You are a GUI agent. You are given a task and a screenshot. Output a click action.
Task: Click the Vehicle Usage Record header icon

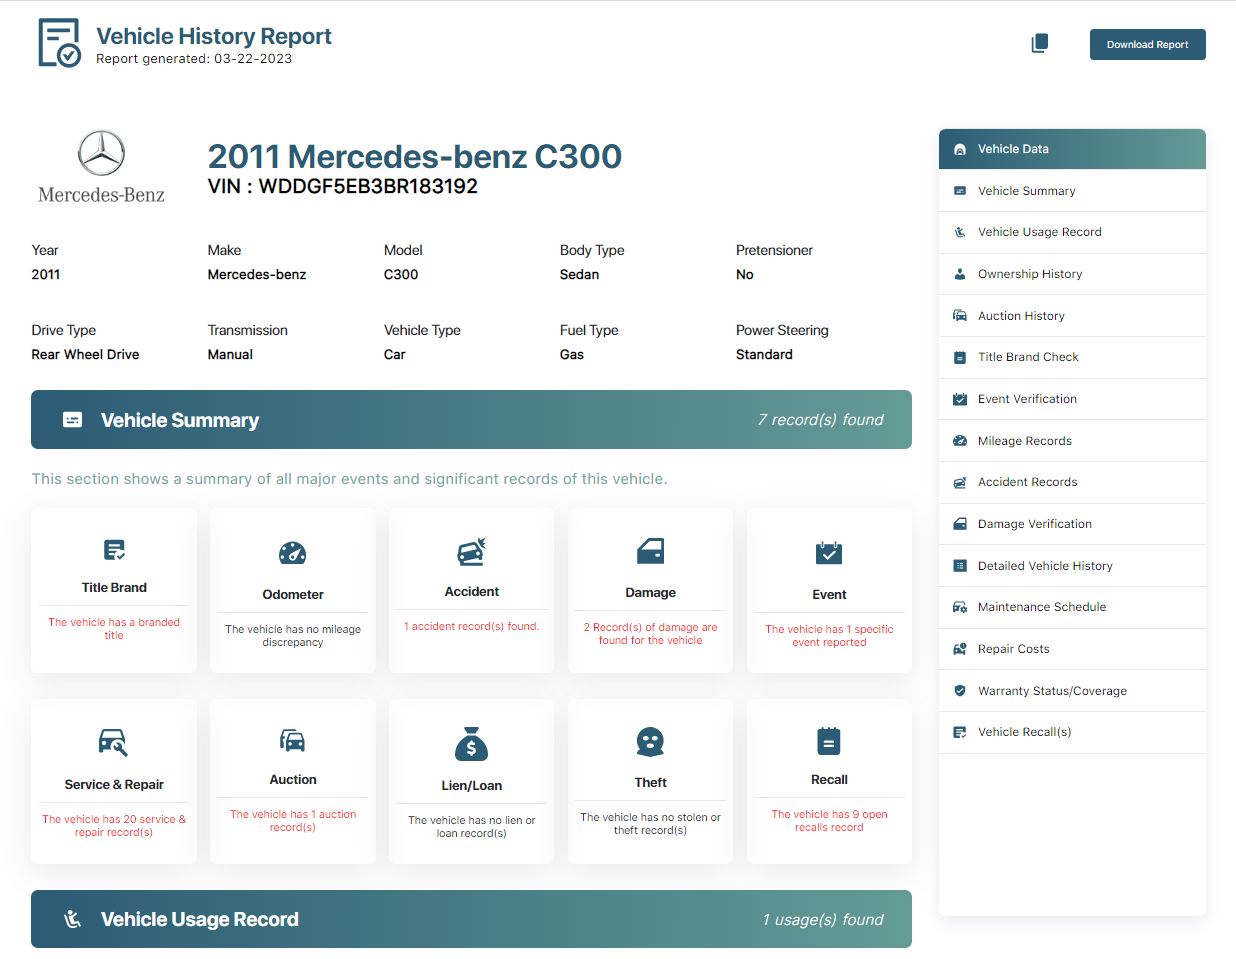pos(73,919)
